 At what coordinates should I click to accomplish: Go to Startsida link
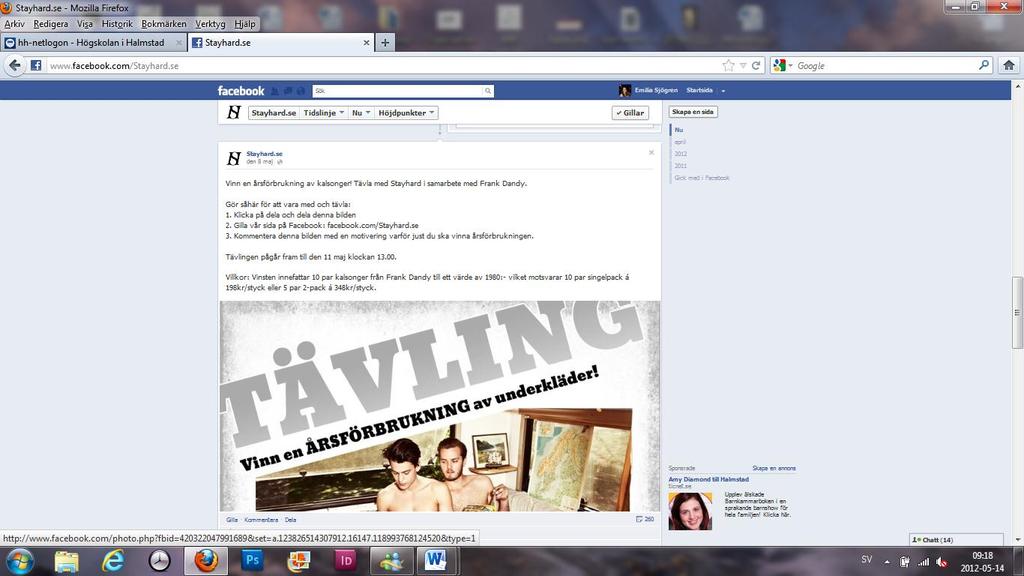(x=699, y=90)
